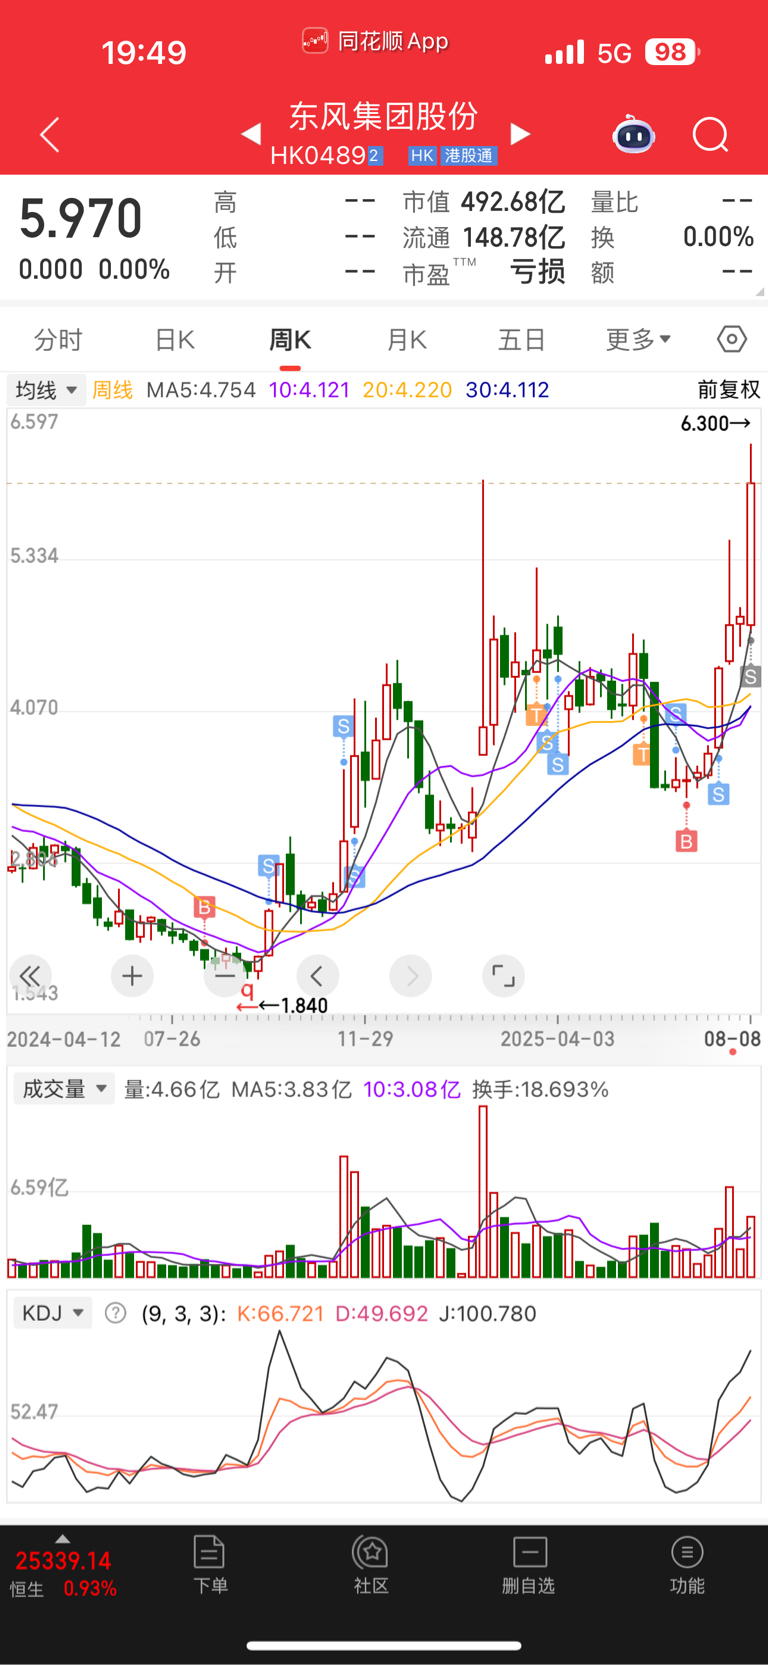This screenshot has width=768, height=1665.
Task: Open stock search magnifier
Action: coord(711,134)
